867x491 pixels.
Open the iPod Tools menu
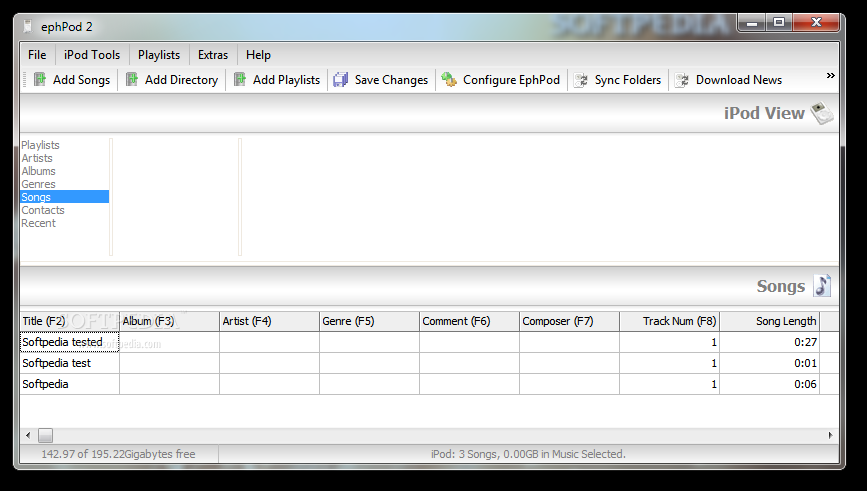pyautogui.click(x=91, y=55)
